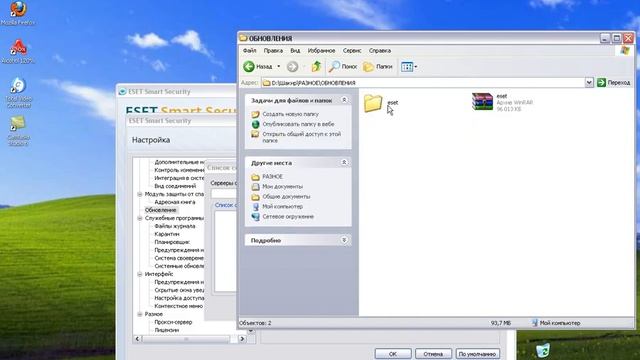
Task: Select Адресная книга item in ESET tree
Action: coord(175,202)
